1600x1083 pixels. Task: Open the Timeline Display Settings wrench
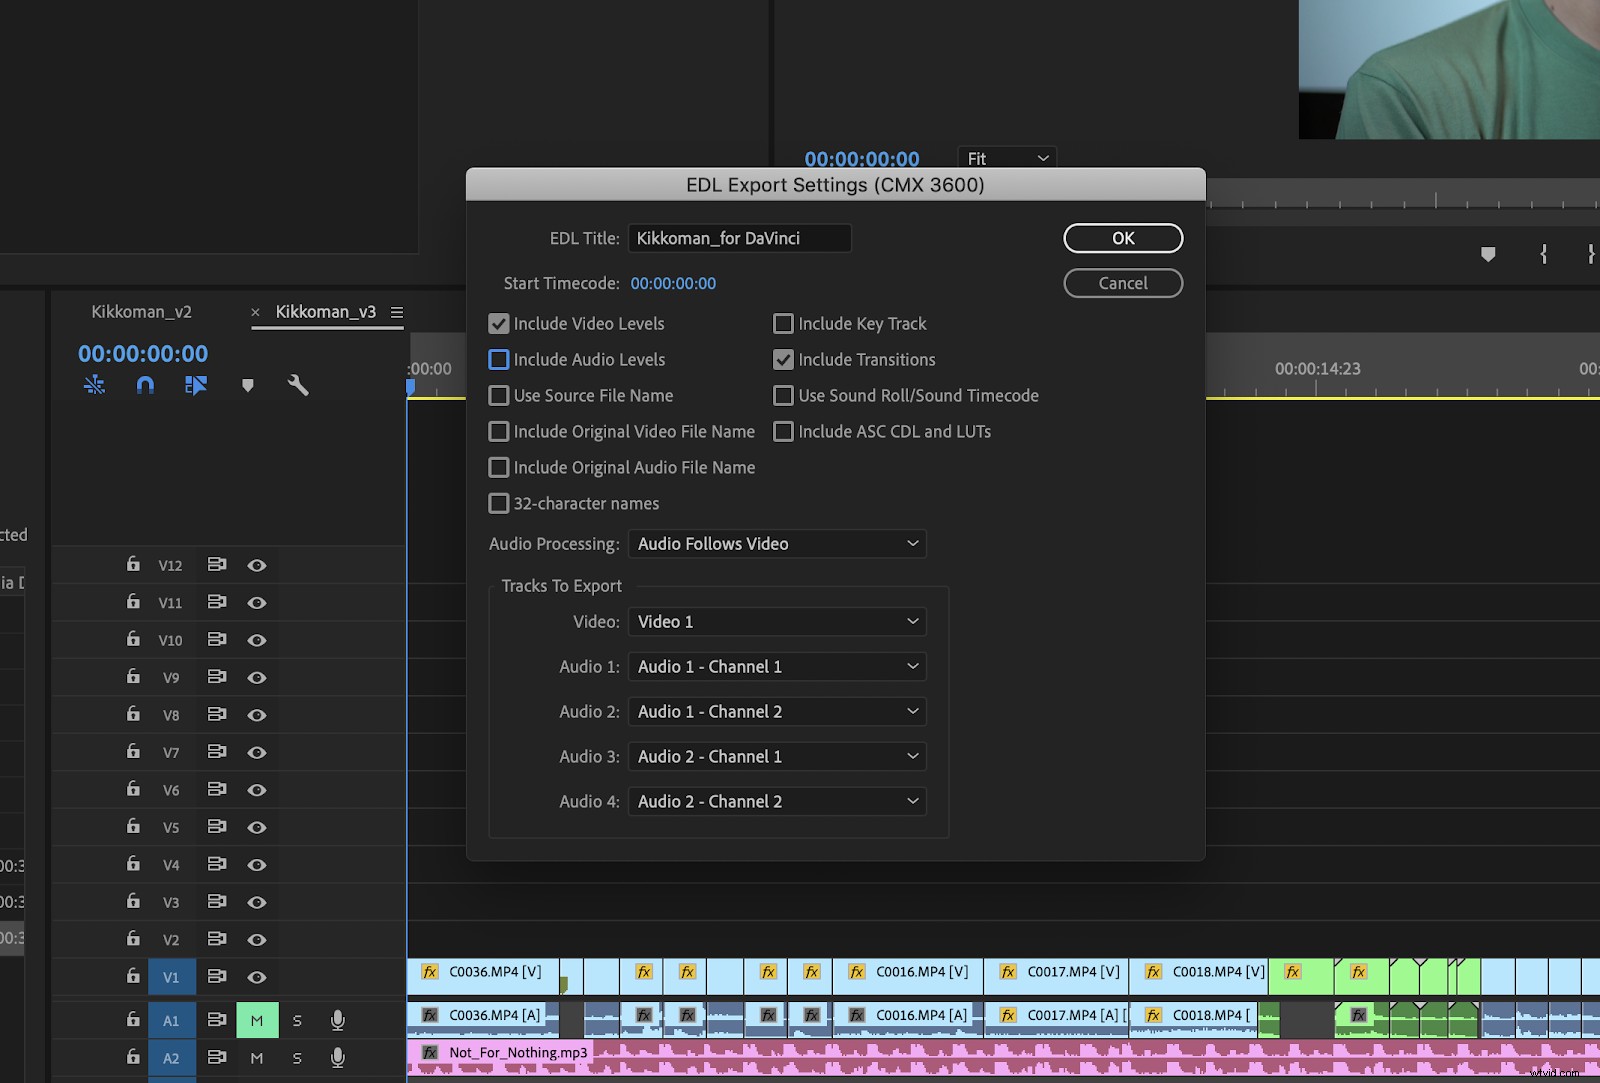pyautogui.click(x=297, y=385)
